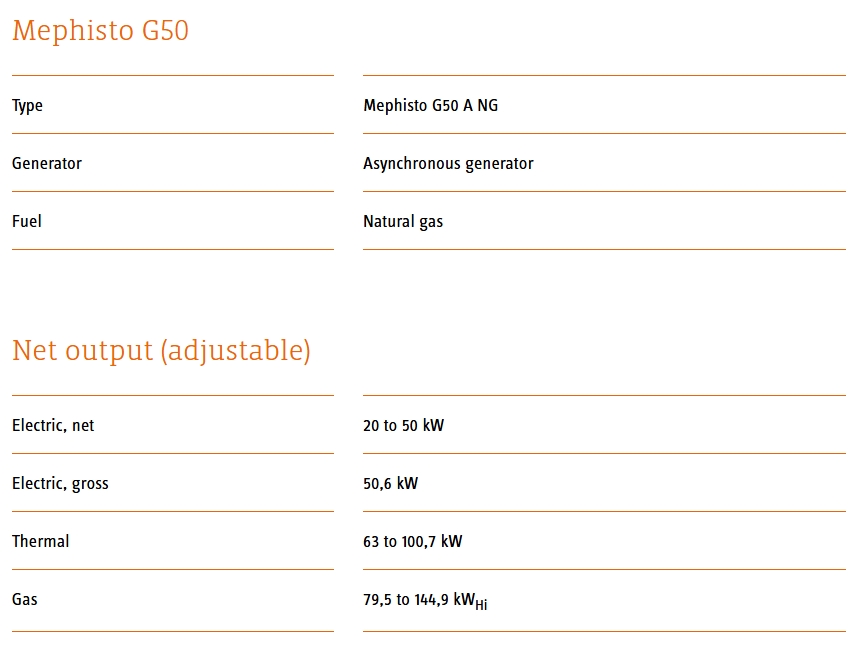This screenshot has height=655, width=867.
Task: Click the word NG in the Type value
Action: (487, 106)
